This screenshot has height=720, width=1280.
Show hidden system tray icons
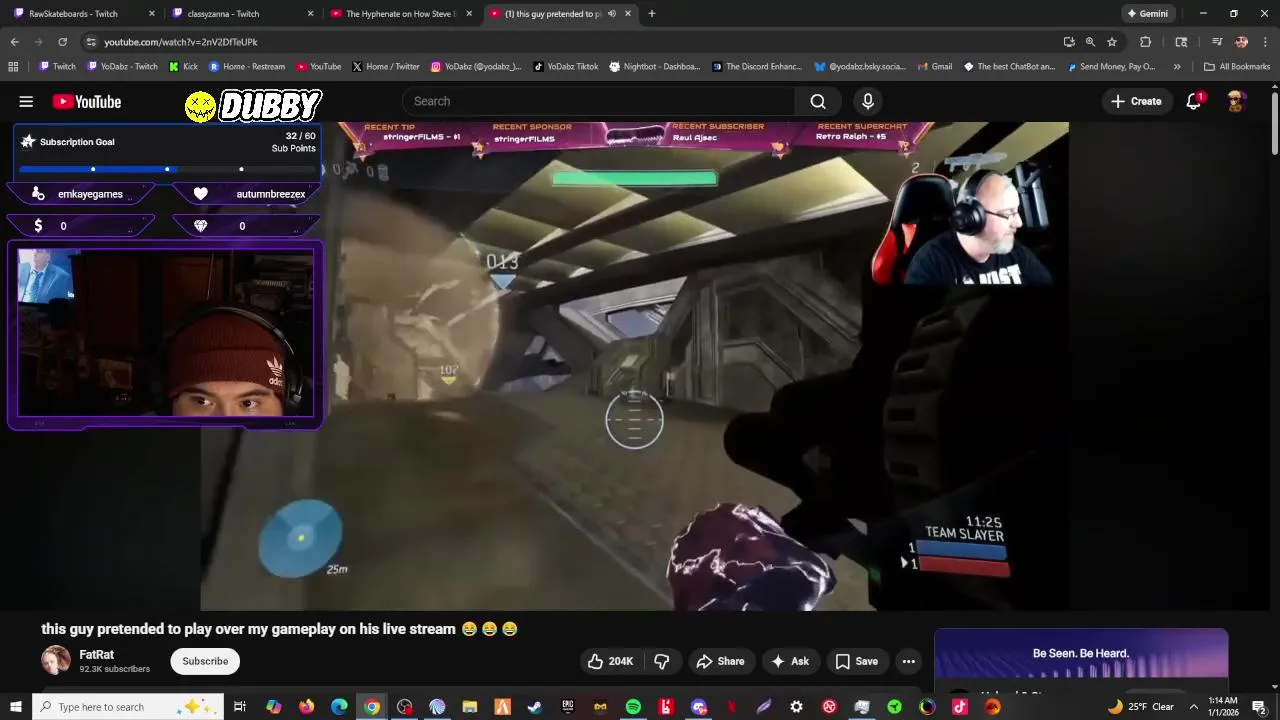click(x=1193, y=707)
